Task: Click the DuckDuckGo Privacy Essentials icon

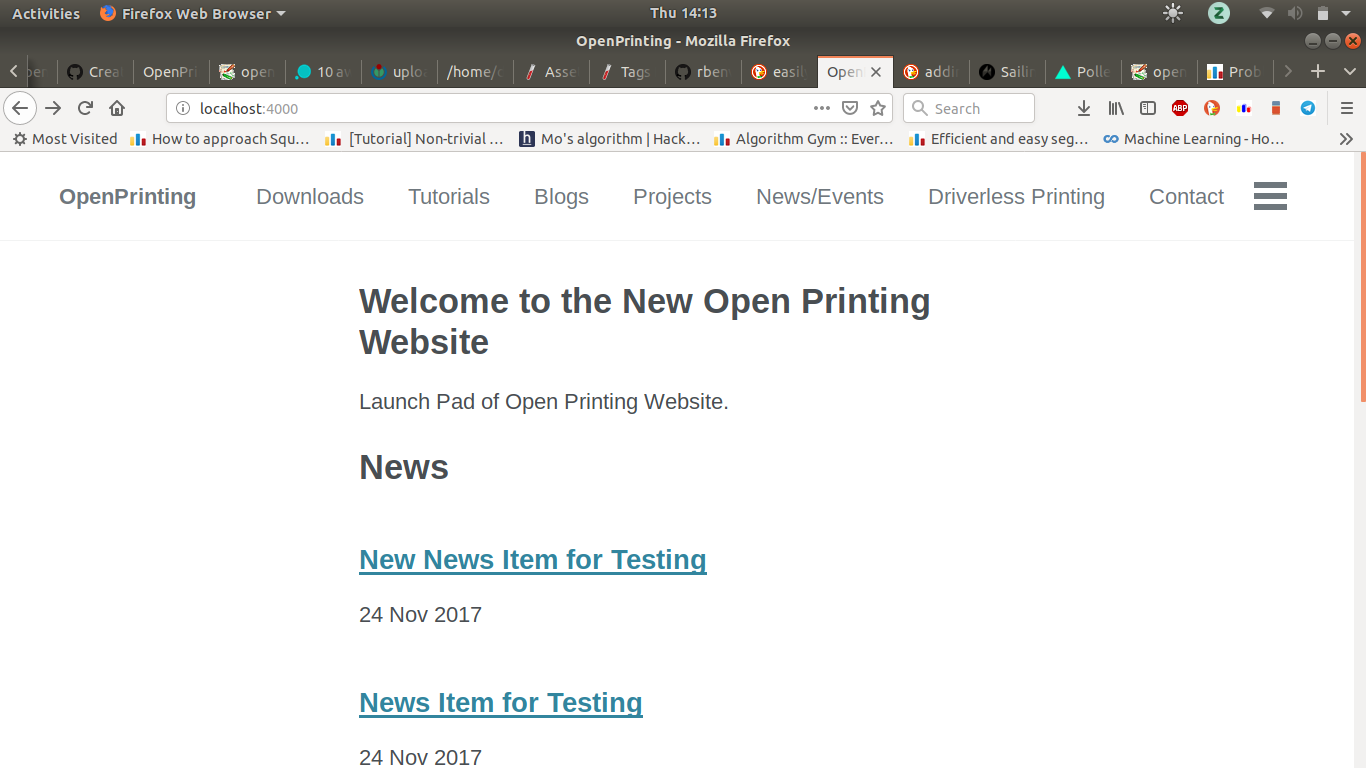Action: point(1212,108)
